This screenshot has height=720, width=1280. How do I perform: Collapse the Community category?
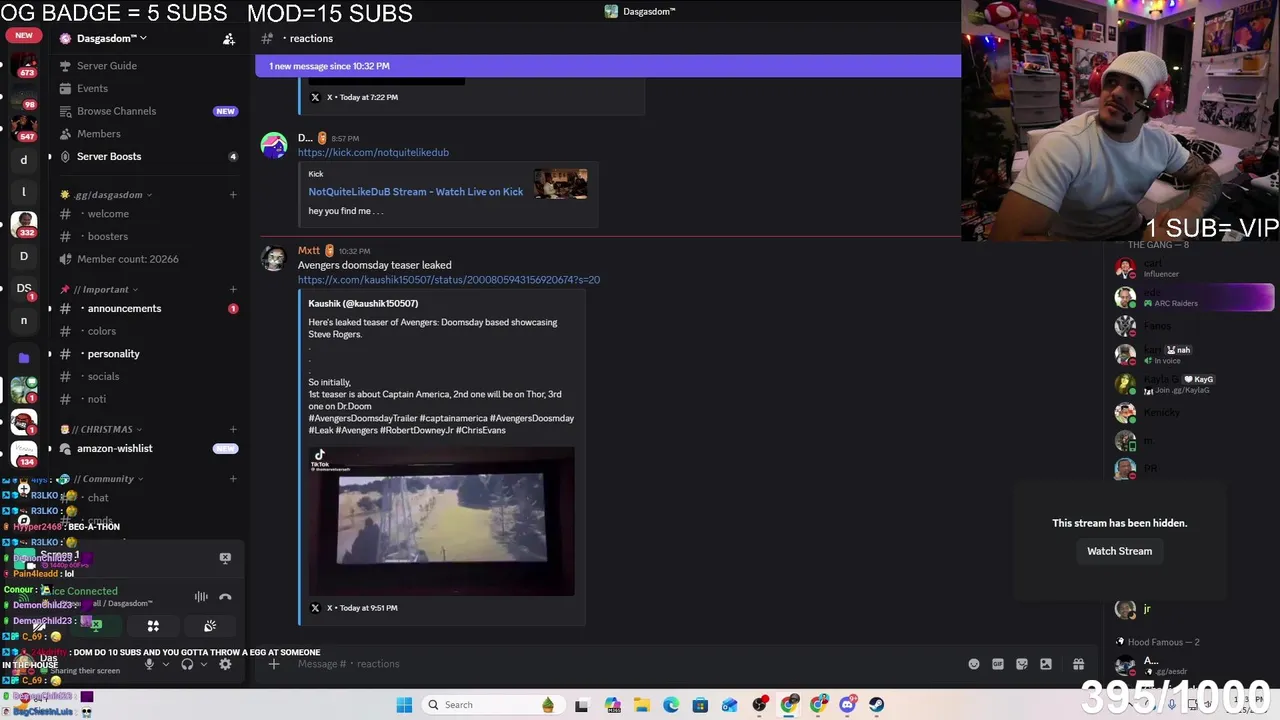[108, 479]
